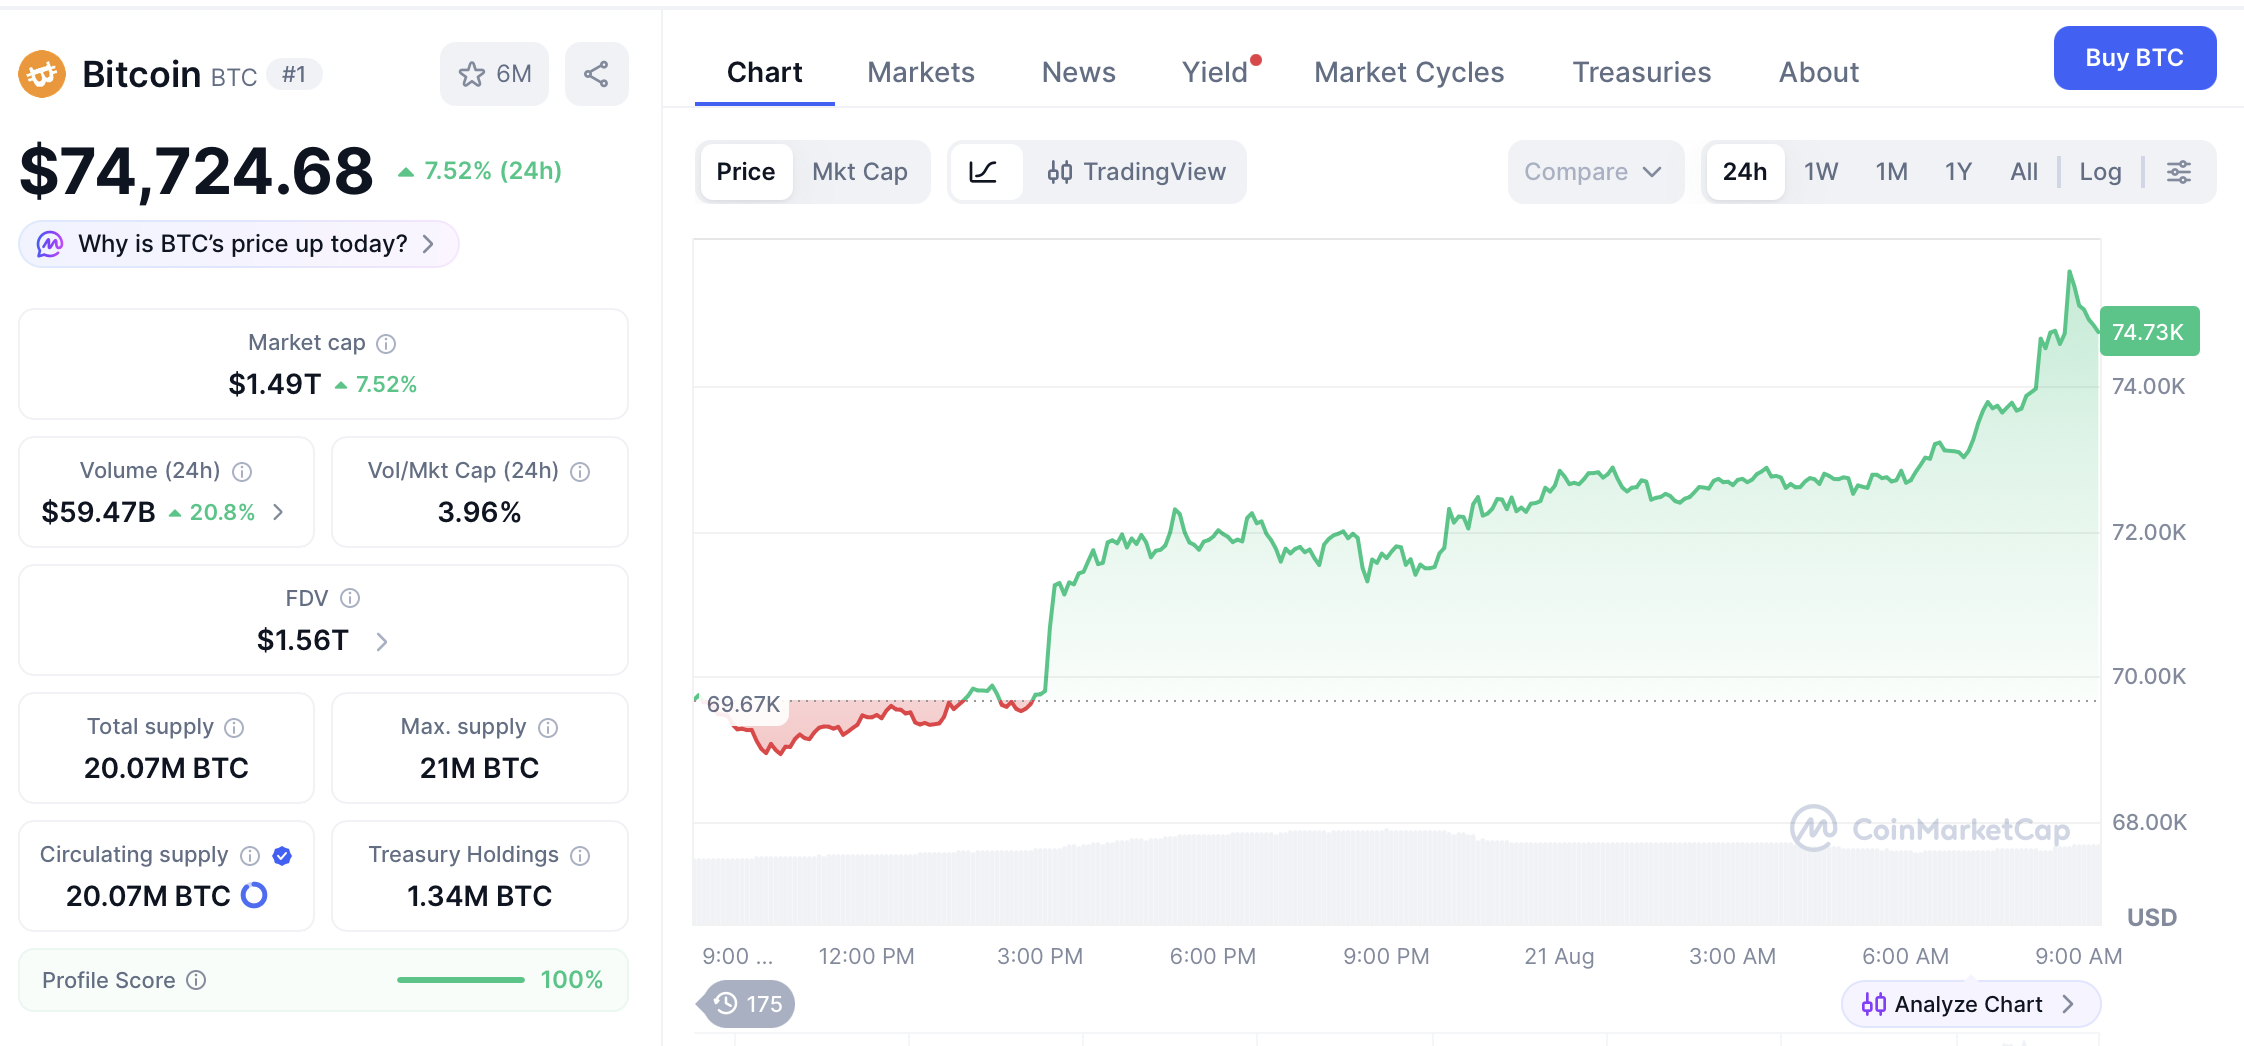This screenshot has height=1046, width=2244.
Task: Click the Market cap info icon
Action: coord(386,344)
